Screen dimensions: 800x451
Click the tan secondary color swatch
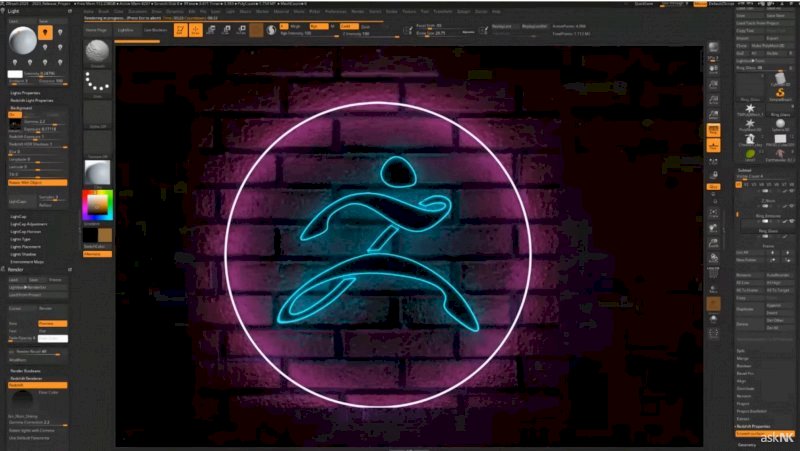105,235
